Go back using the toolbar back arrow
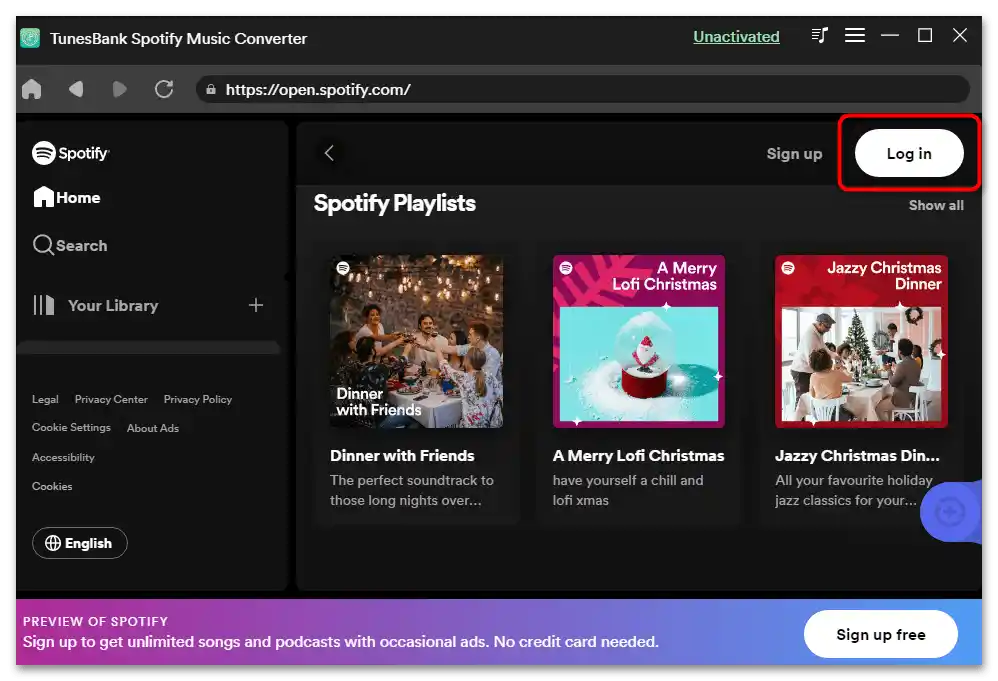998x681 pixels. coord(76,90)
